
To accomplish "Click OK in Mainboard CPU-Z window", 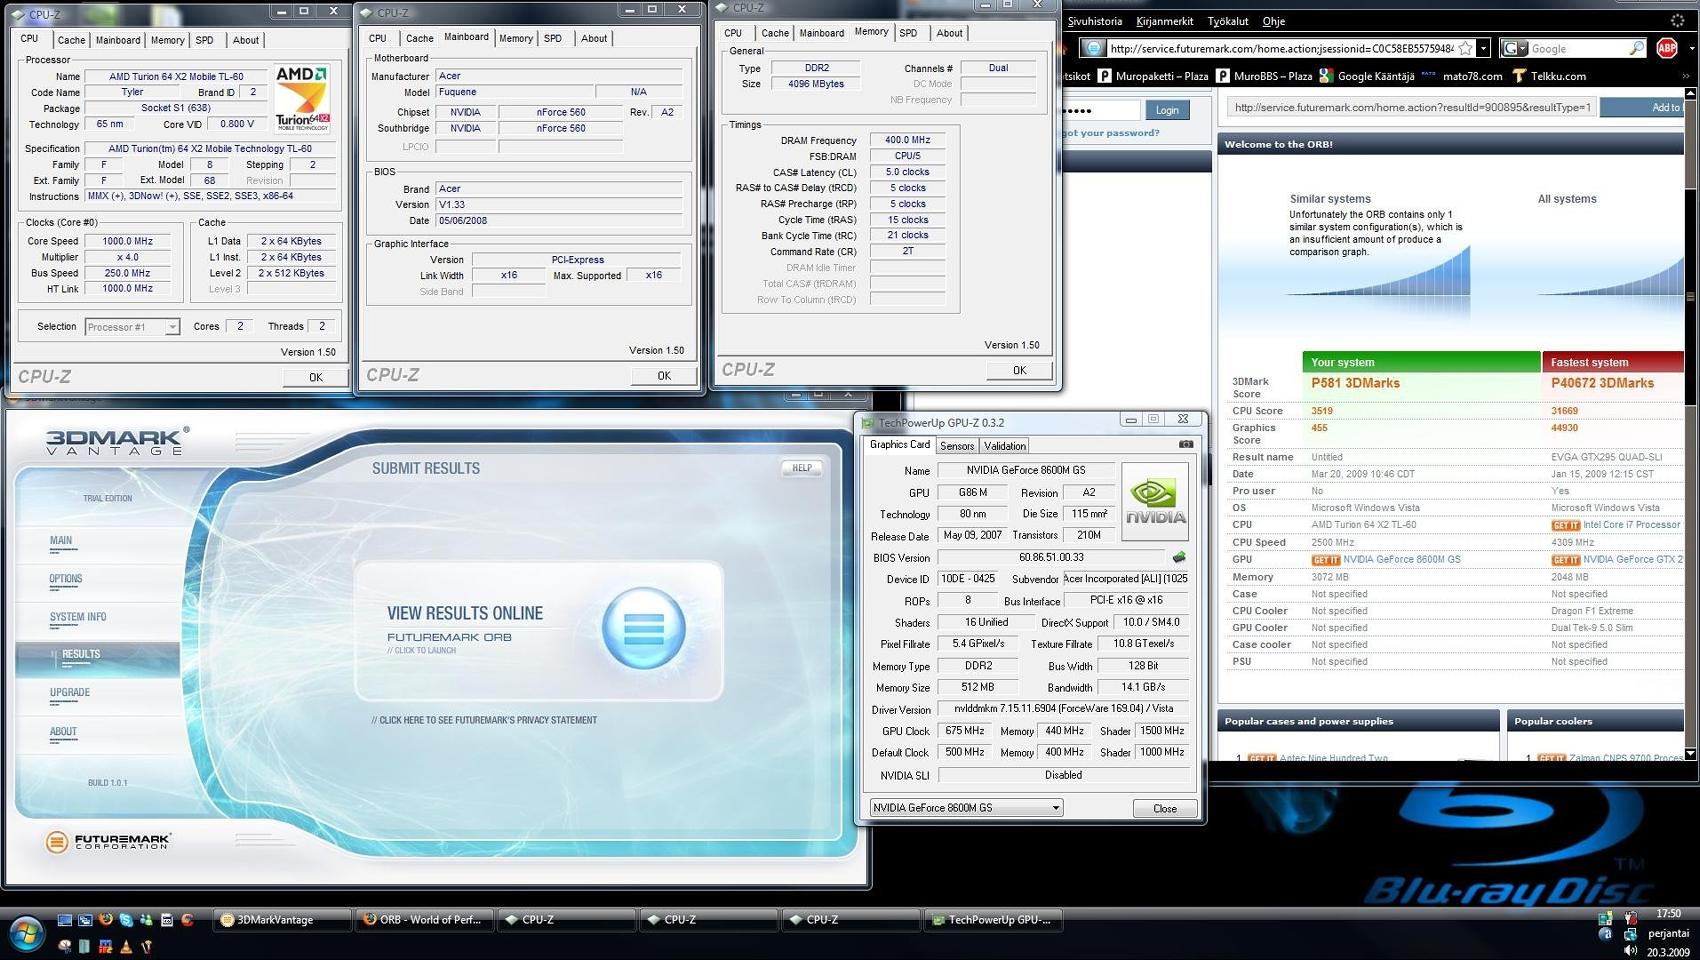I will [x=664, y=375].
